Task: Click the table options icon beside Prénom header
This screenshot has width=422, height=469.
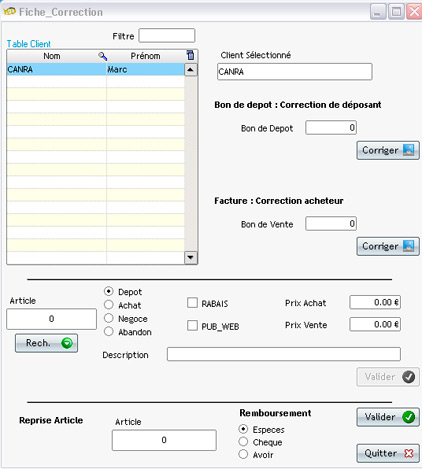Action: point(190,55)
